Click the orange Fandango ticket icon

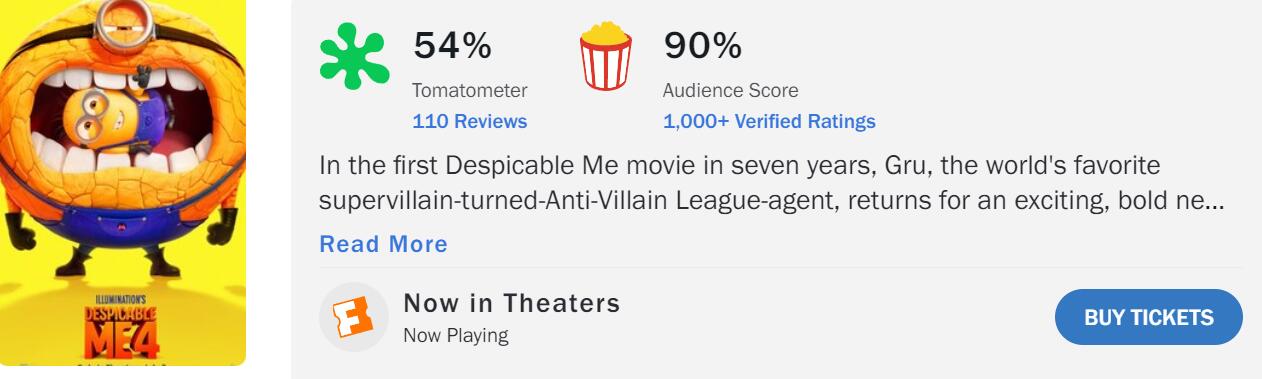coord(353,317)
